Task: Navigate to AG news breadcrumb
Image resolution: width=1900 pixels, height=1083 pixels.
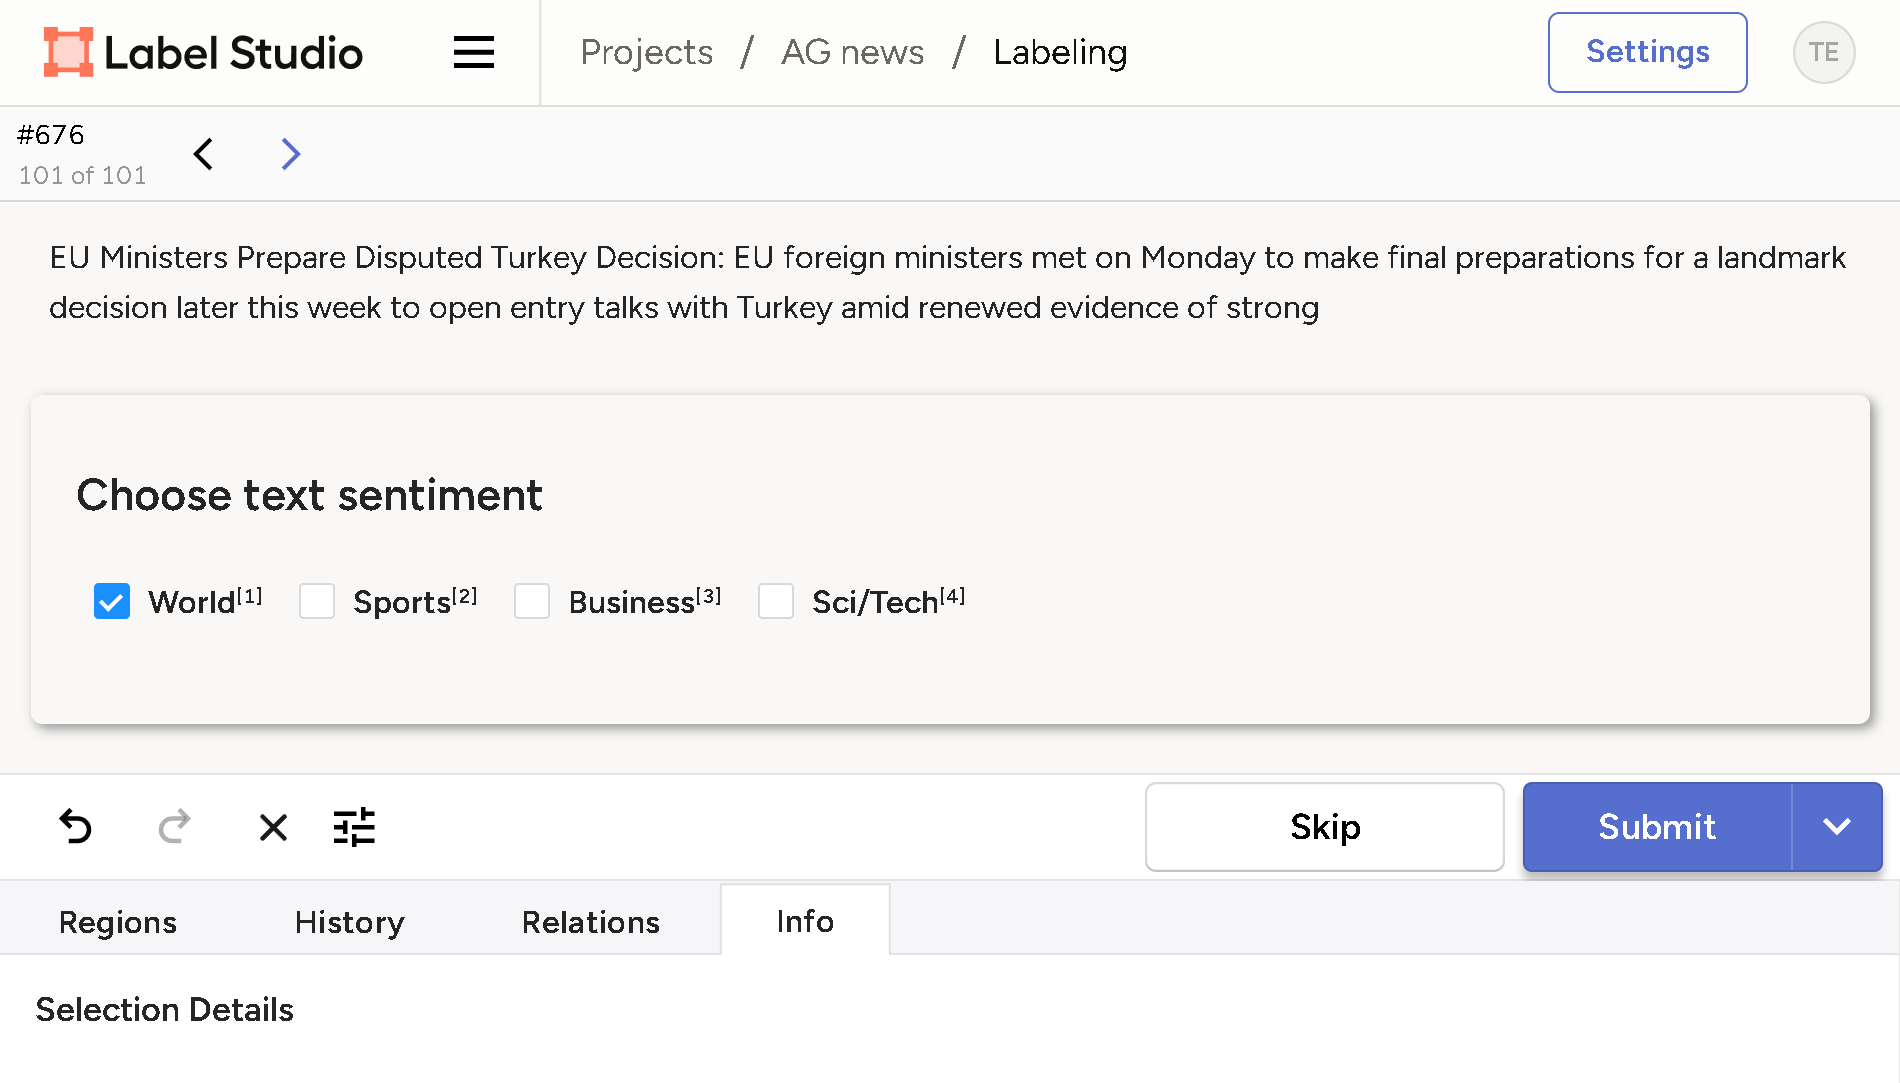Action: coord(852,52)
